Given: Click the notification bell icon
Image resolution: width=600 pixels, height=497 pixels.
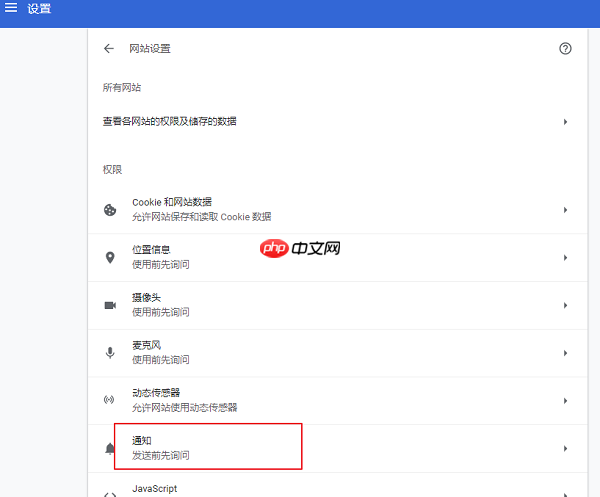Looking at the screenshot, I should 110,449.
